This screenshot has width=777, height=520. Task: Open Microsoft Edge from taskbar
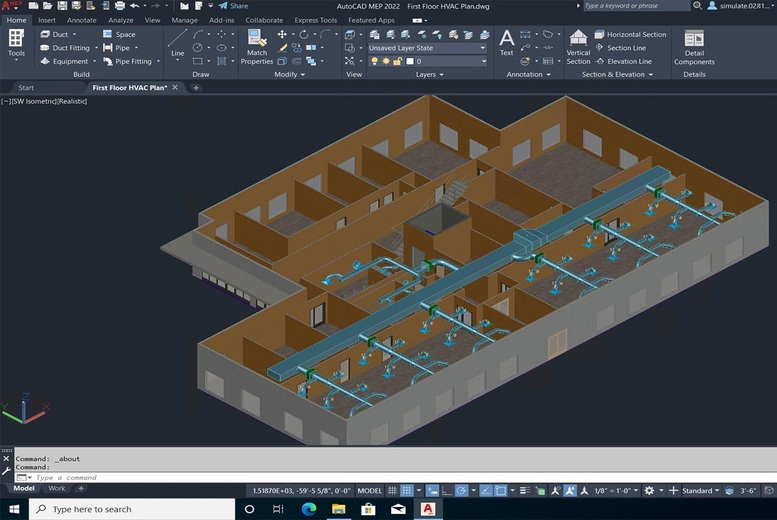tap(309, 509)
